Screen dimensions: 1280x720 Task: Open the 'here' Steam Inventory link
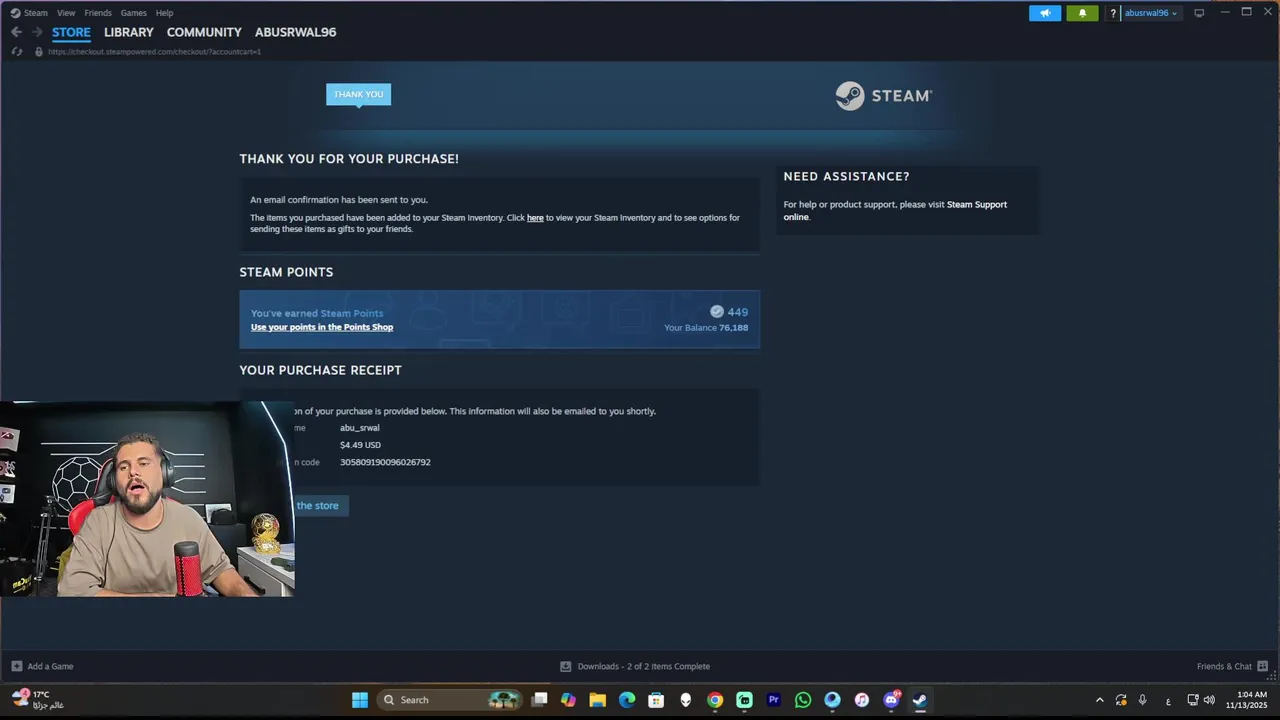click(x=535, y=218)
